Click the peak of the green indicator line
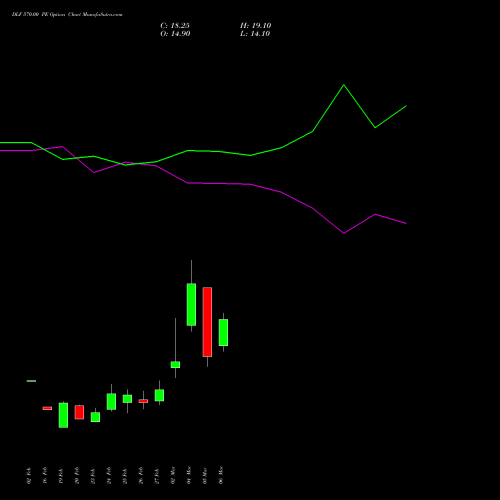The image size is (500, 500). pyautogui.click(x=344, y=85)
